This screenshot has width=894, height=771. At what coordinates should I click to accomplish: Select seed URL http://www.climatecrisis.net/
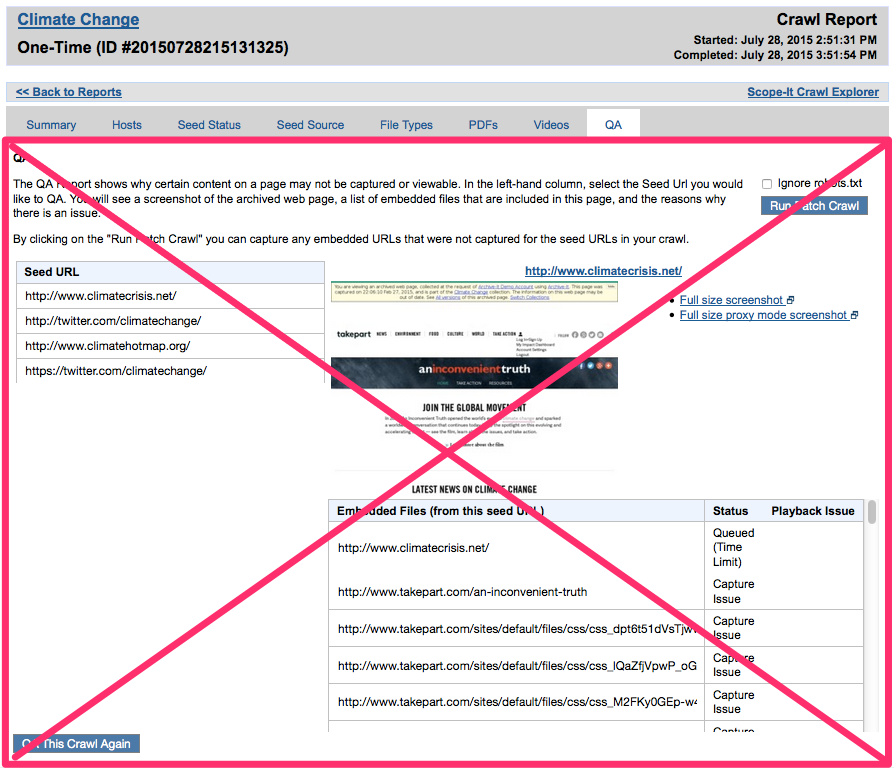[x=100, y=296]
